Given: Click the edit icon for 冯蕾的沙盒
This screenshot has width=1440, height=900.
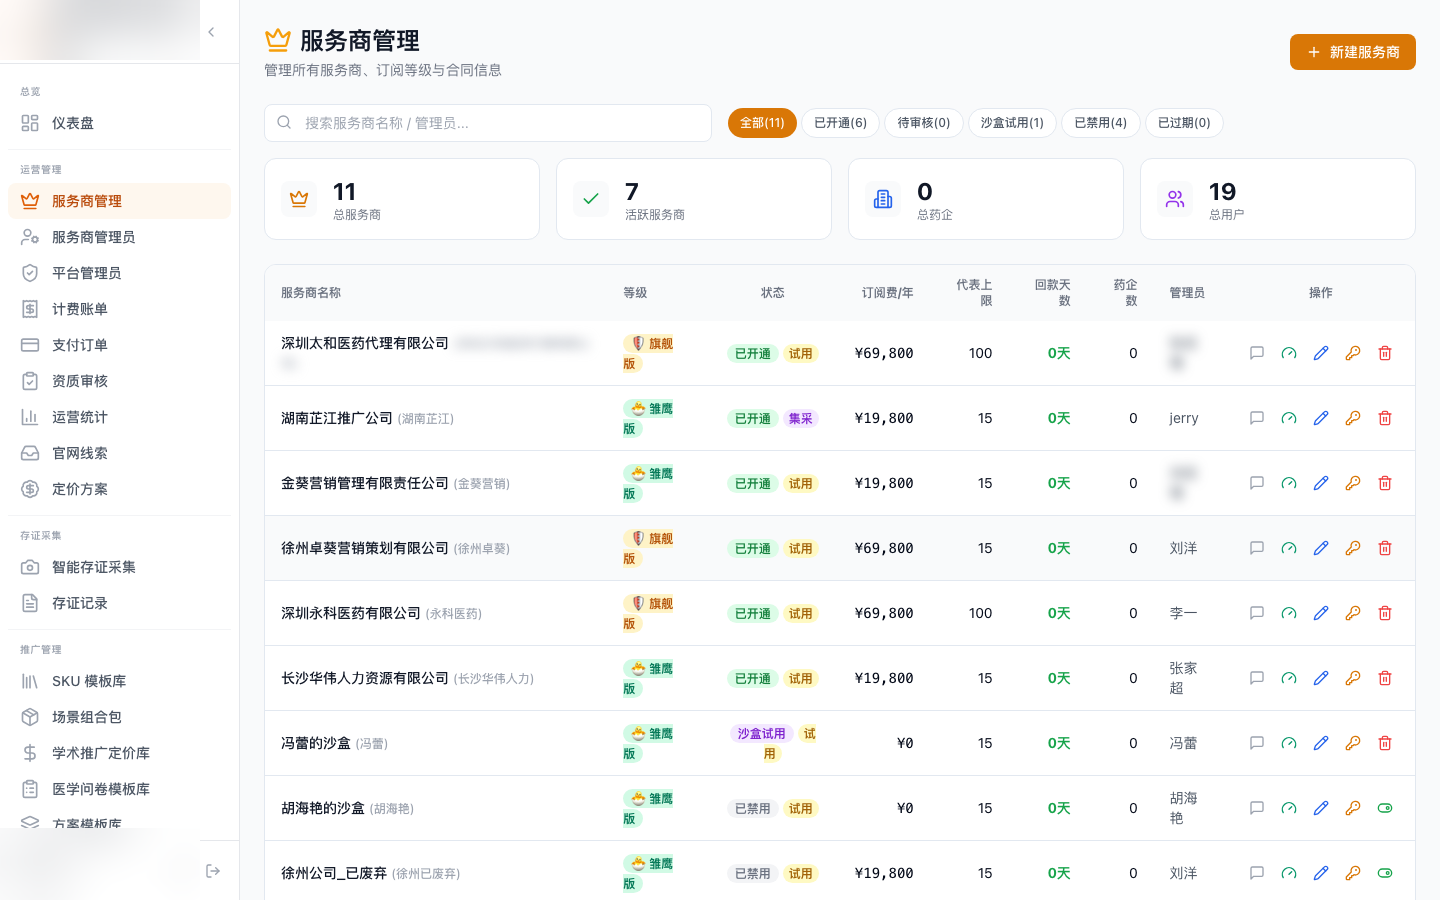Looking at the screenshot, I should click(1321, 743).
